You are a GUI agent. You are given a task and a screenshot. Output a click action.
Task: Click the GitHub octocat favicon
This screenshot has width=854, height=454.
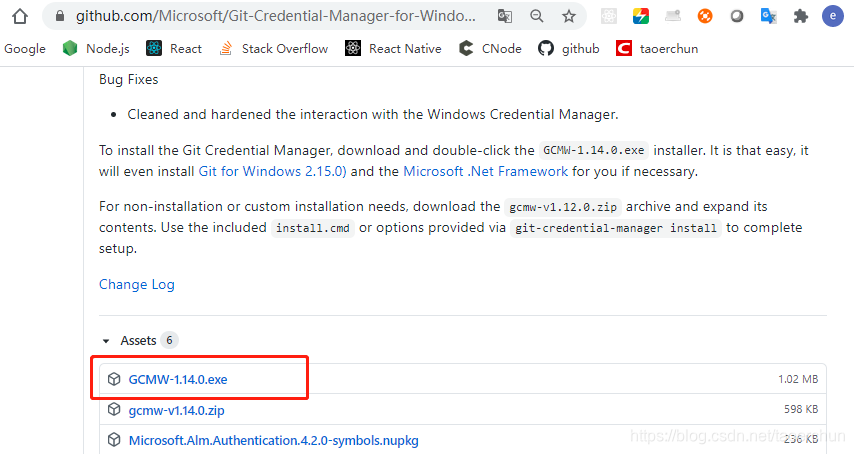(x=546, y=48)
